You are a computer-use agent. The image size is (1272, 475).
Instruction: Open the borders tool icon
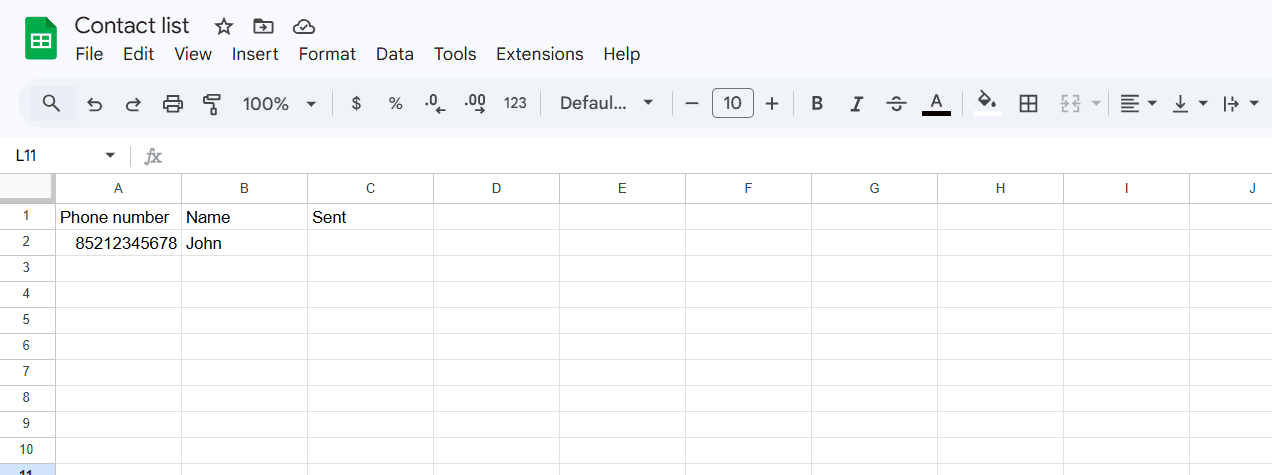click(1028, 103)
